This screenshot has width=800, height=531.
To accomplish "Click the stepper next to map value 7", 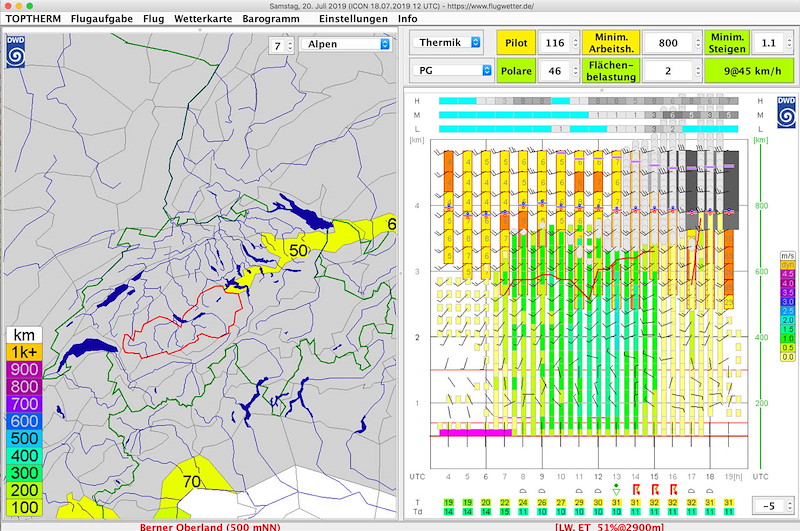I will tap(290, 44).
